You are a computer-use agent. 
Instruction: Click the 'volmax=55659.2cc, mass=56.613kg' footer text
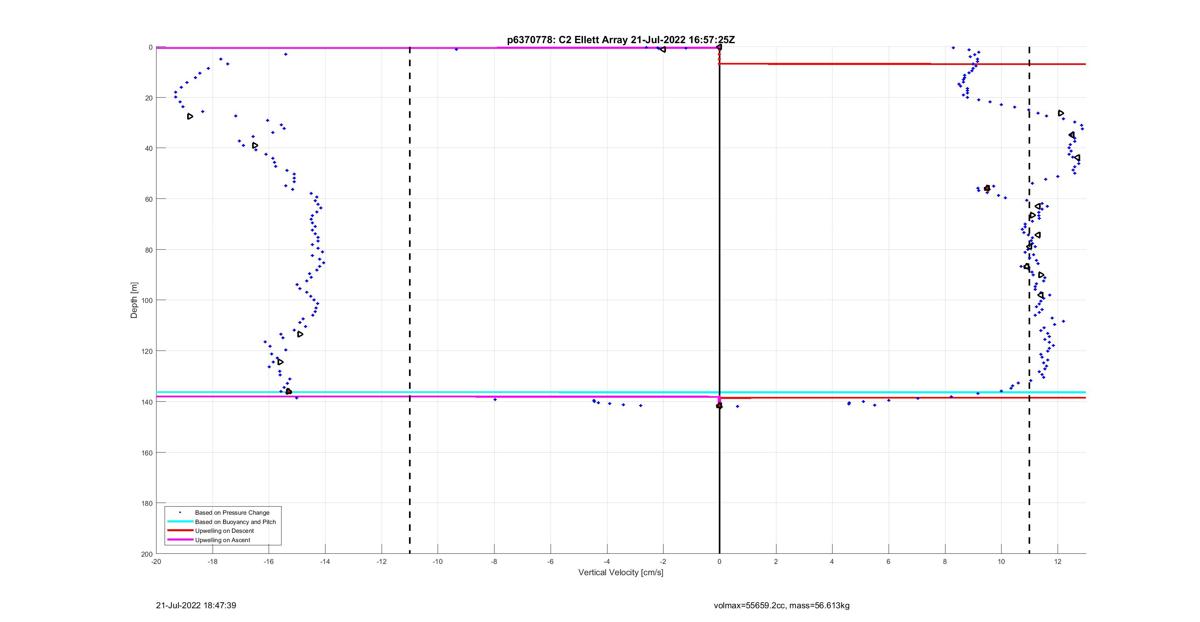click(x=781, y=605)
